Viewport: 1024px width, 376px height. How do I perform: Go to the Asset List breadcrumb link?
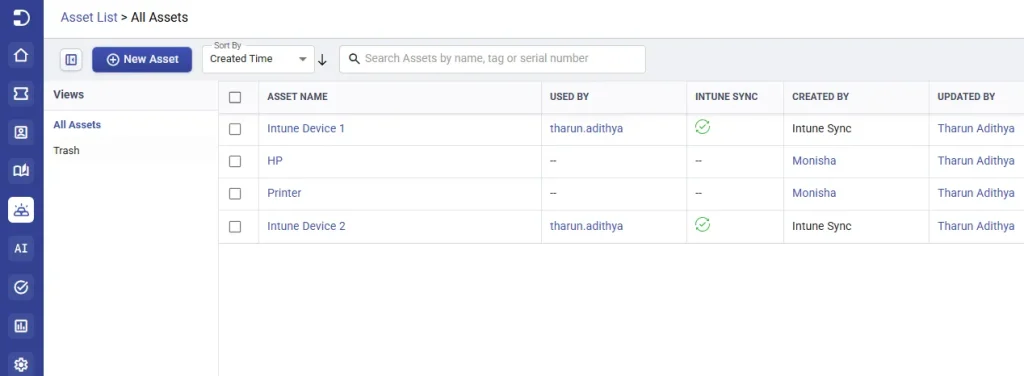(x=89, y=18)
